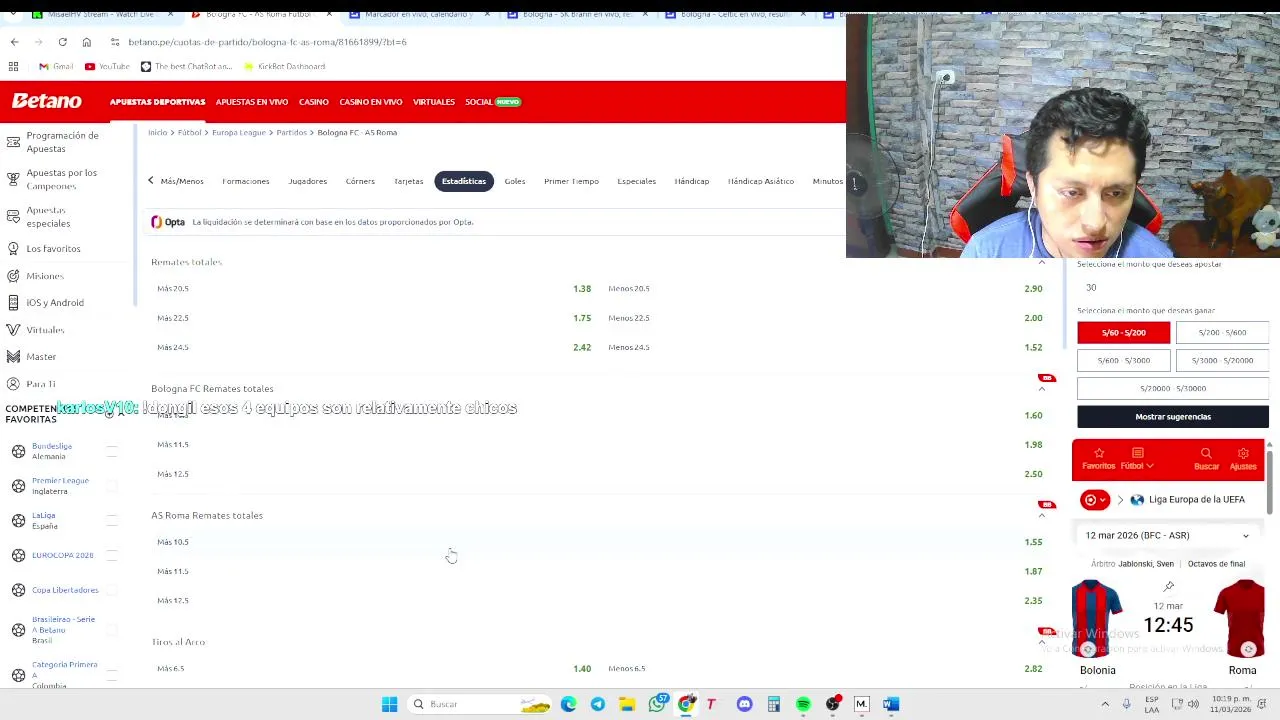The image size is (1280, 720).
Task: Click Europa League breadcrumb link
Action: pyautogui.click(x=238, y=132)
